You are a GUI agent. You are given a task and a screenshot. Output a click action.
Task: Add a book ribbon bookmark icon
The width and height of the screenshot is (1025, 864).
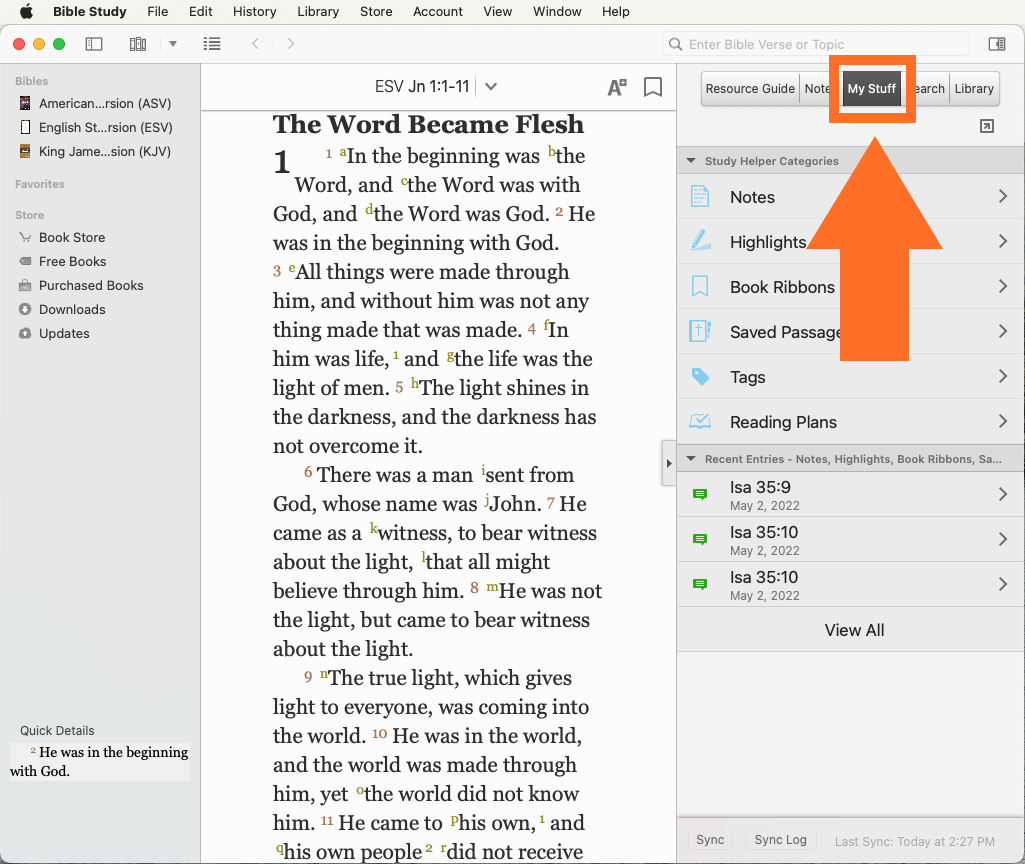653,87
